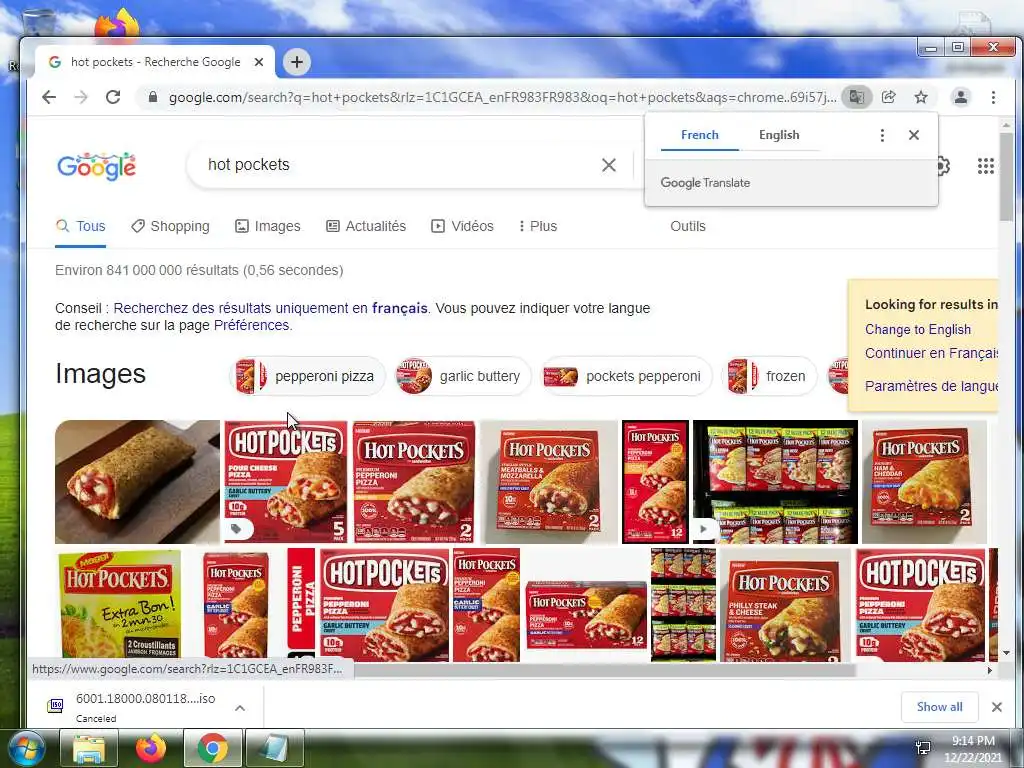
Task: Open the Four Cheese Pizza Hot Pockets image
Action: tap(286, 482)
